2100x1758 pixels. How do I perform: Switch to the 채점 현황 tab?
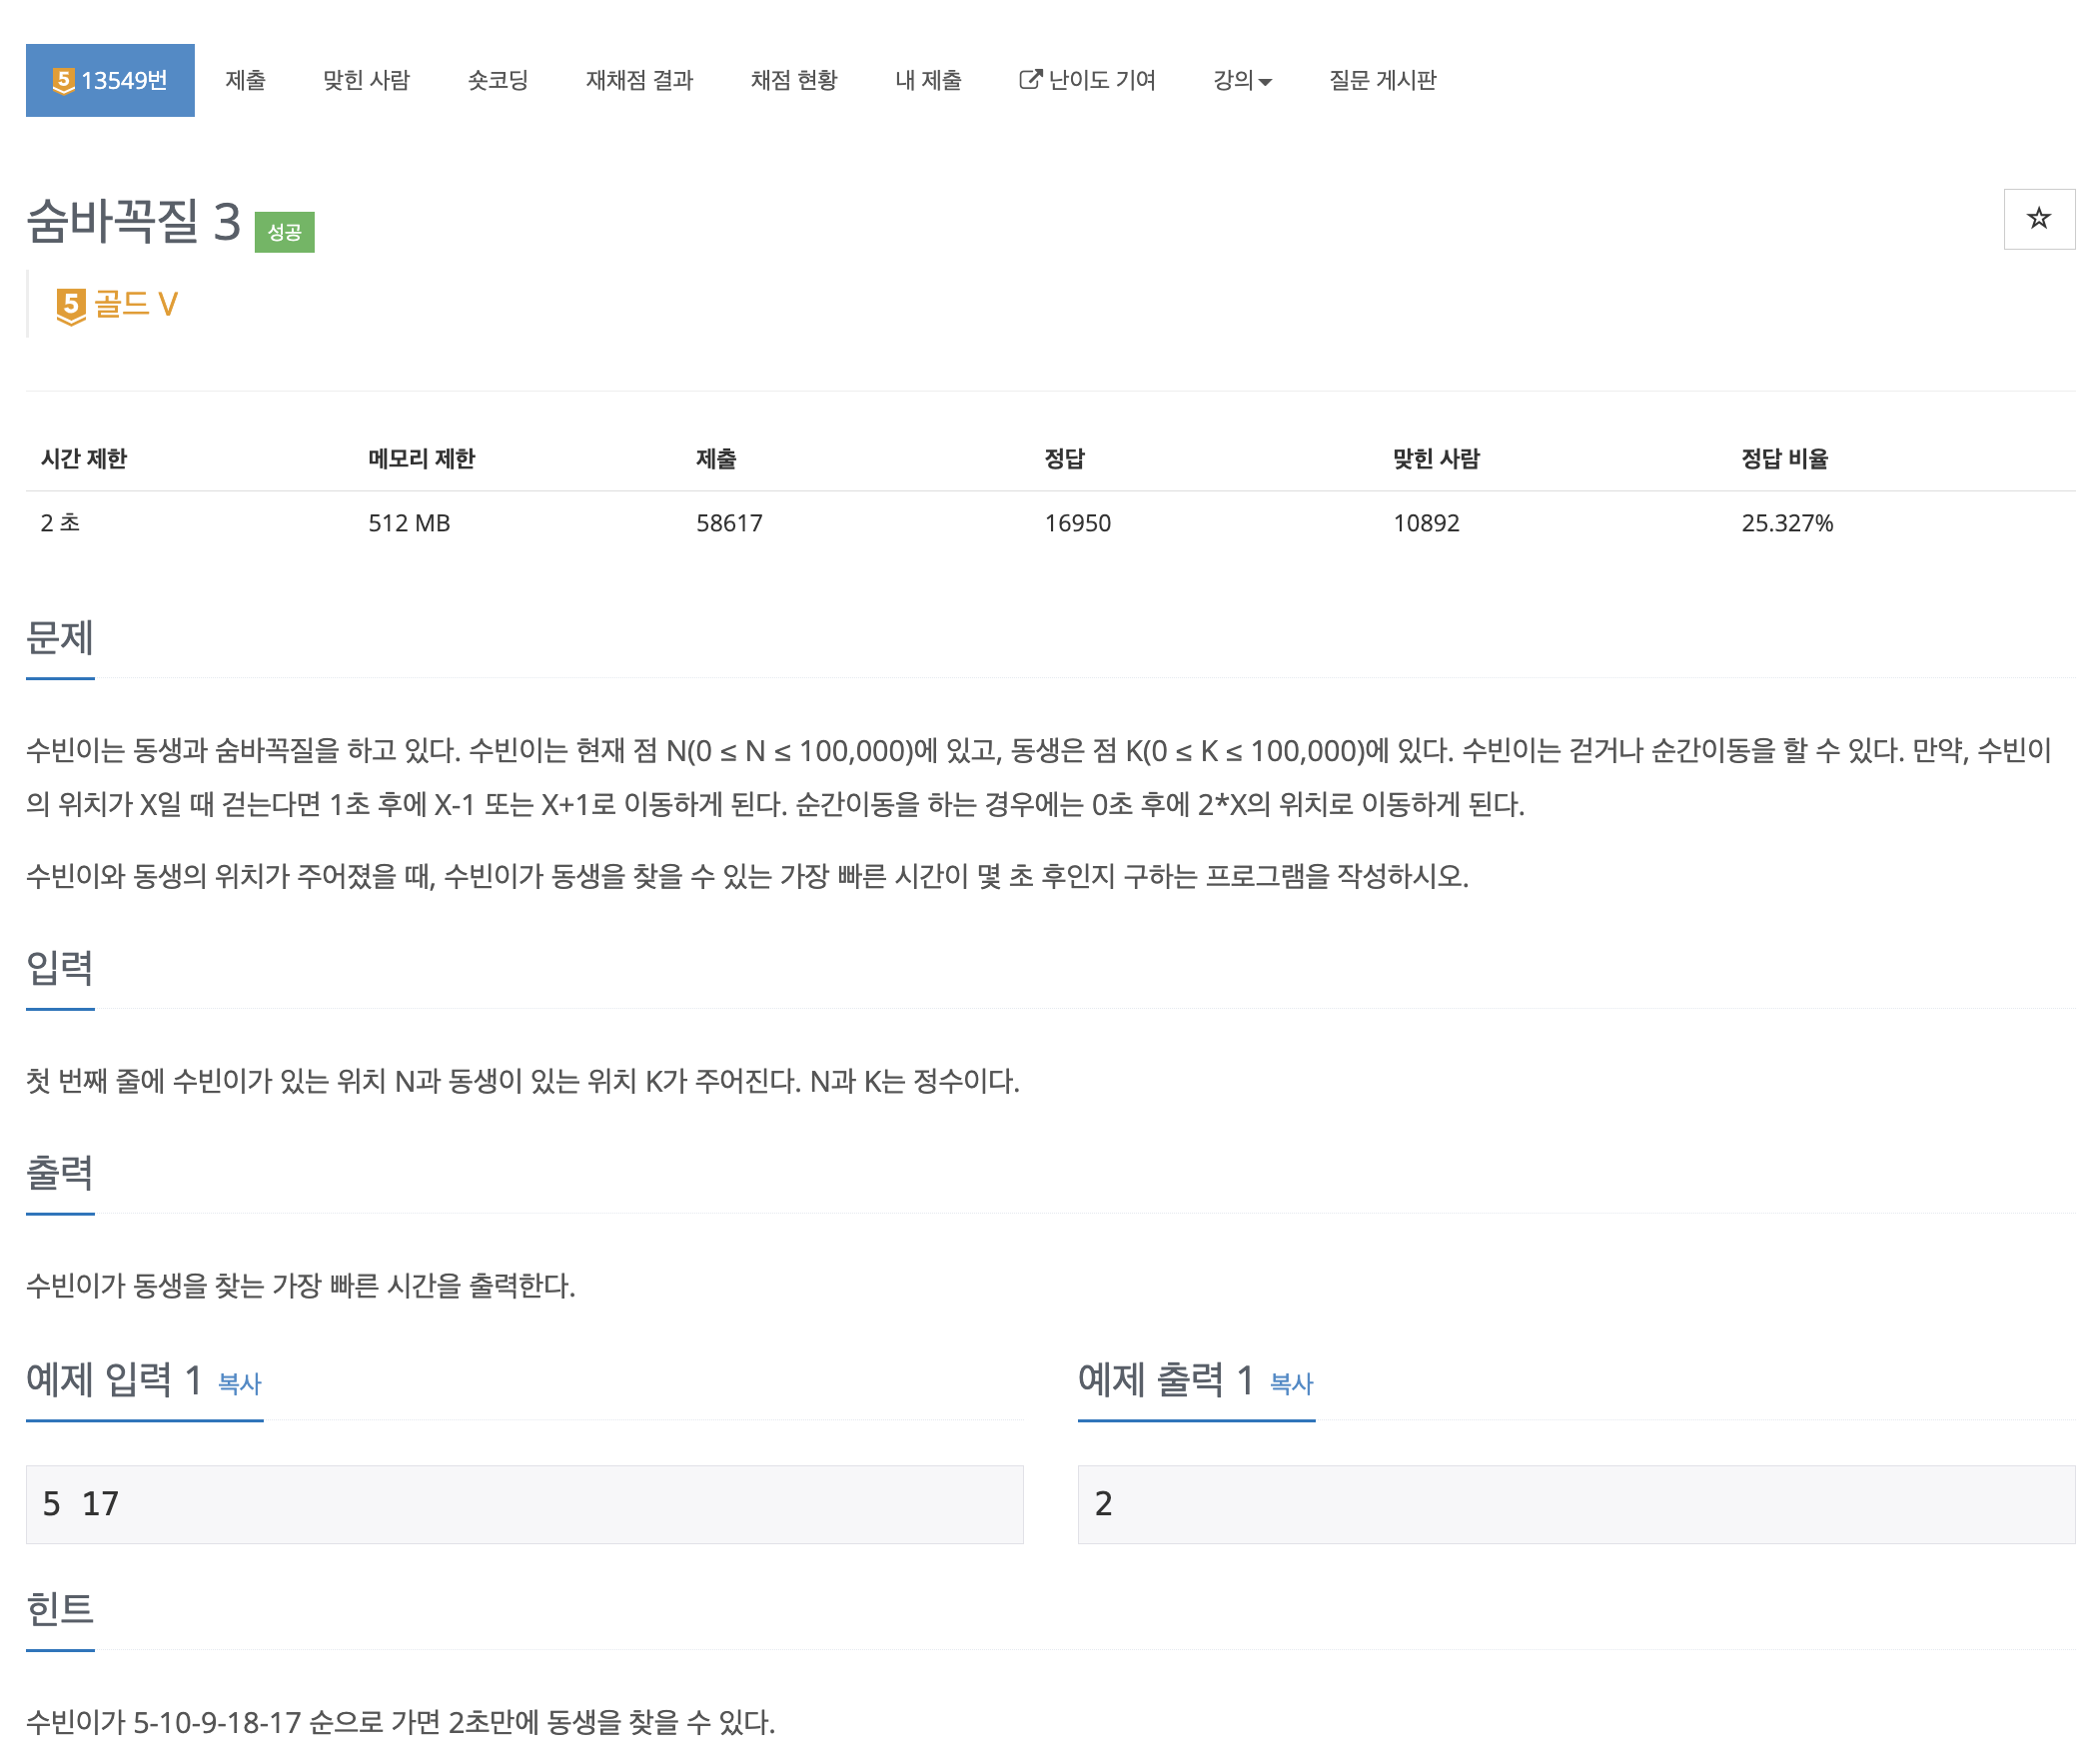[x=795, y=80]
